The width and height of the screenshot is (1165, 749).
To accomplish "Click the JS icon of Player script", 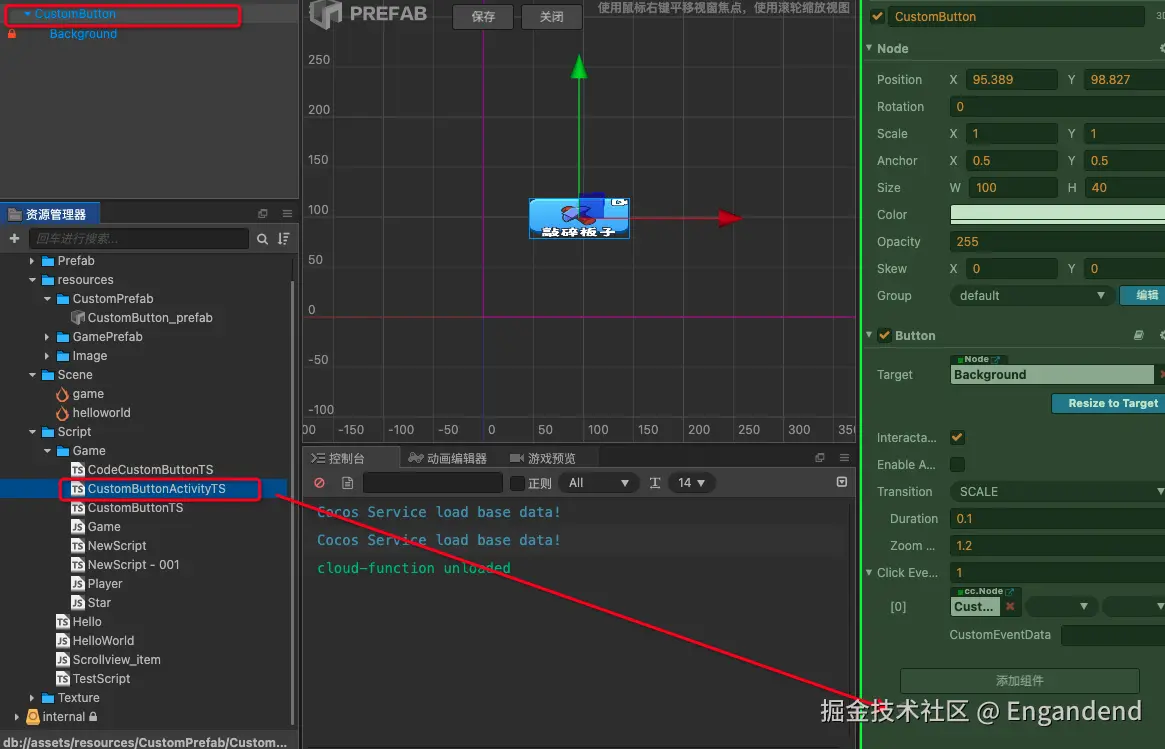I will tap(77, 584).
